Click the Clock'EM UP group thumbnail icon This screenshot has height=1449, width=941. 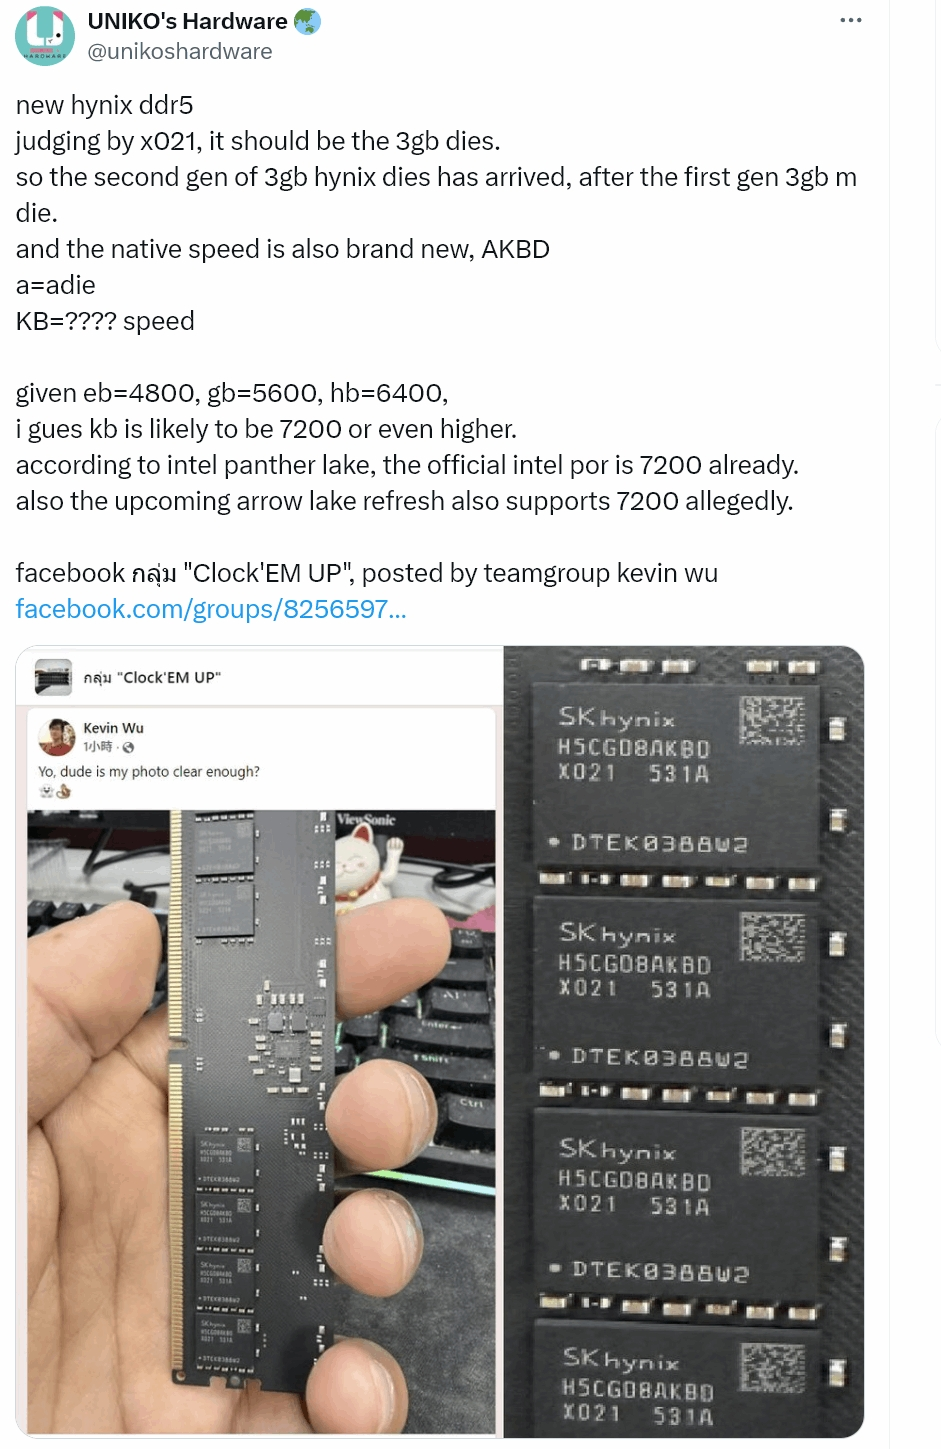tap(53, 677)
